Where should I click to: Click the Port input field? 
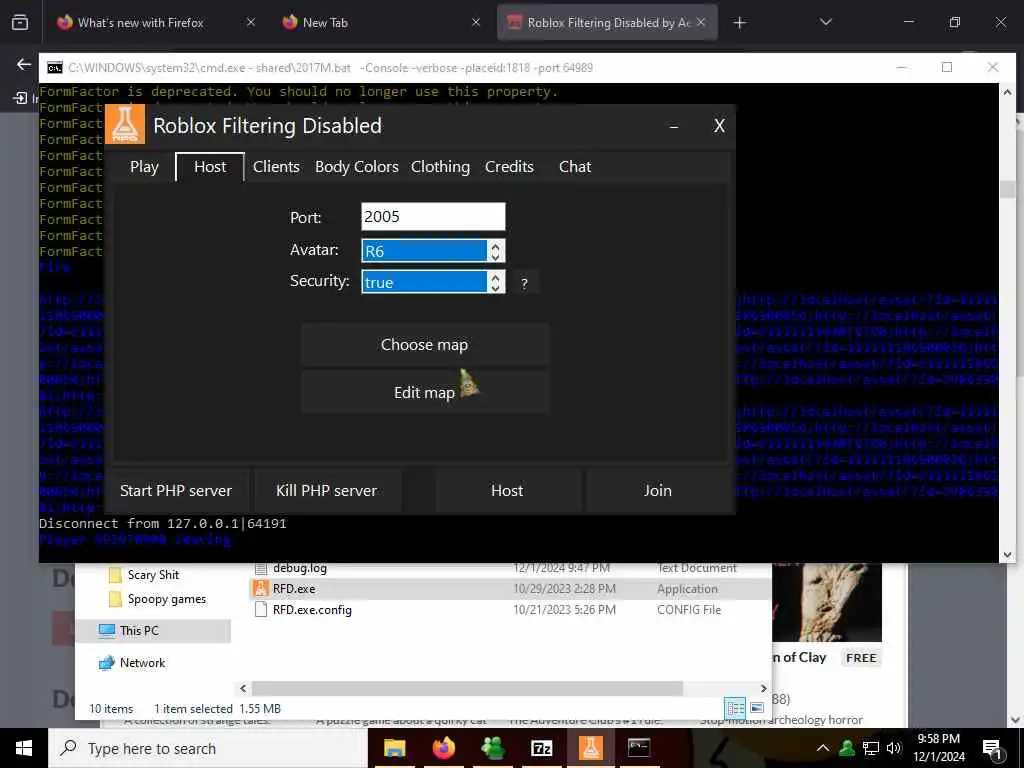(433, 216)
